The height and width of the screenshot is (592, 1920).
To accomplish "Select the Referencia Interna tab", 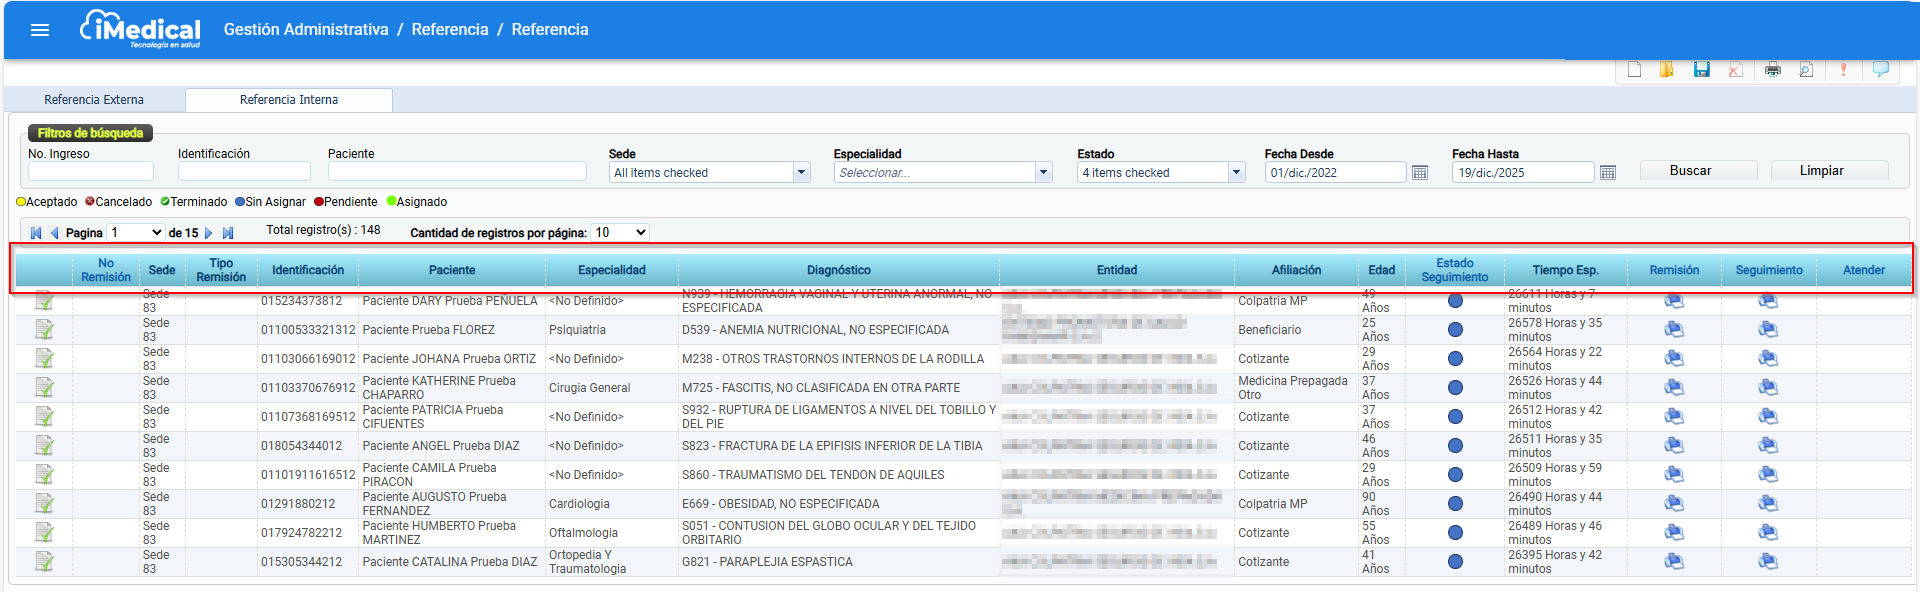I will 289,100.
